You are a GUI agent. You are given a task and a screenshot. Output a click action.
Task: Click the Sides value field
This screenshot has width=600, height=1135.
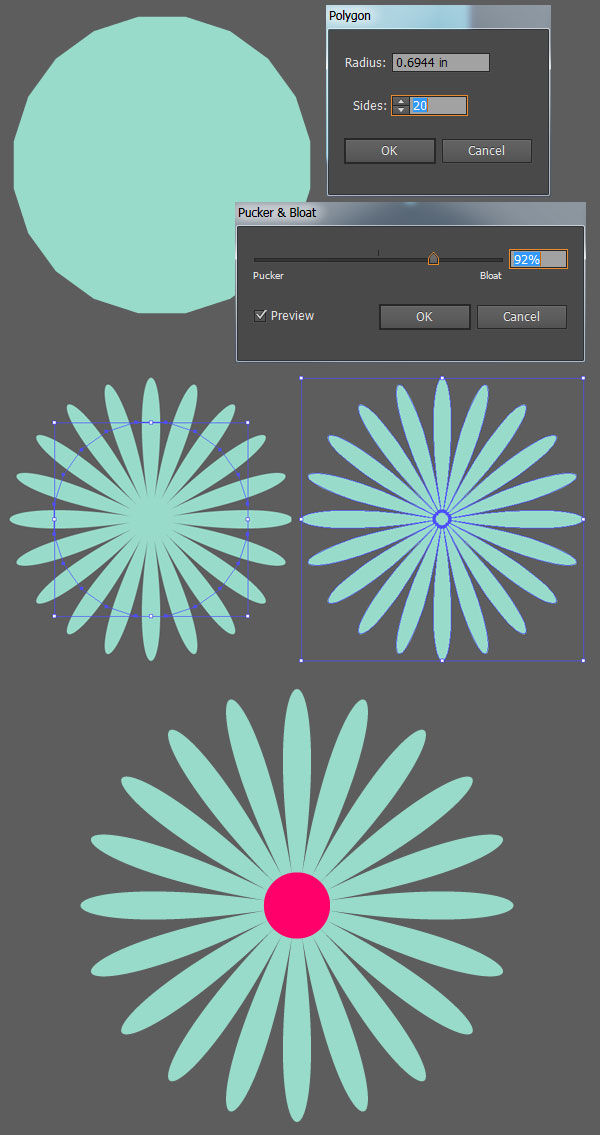pyautogui.click(x=438, y=106)
